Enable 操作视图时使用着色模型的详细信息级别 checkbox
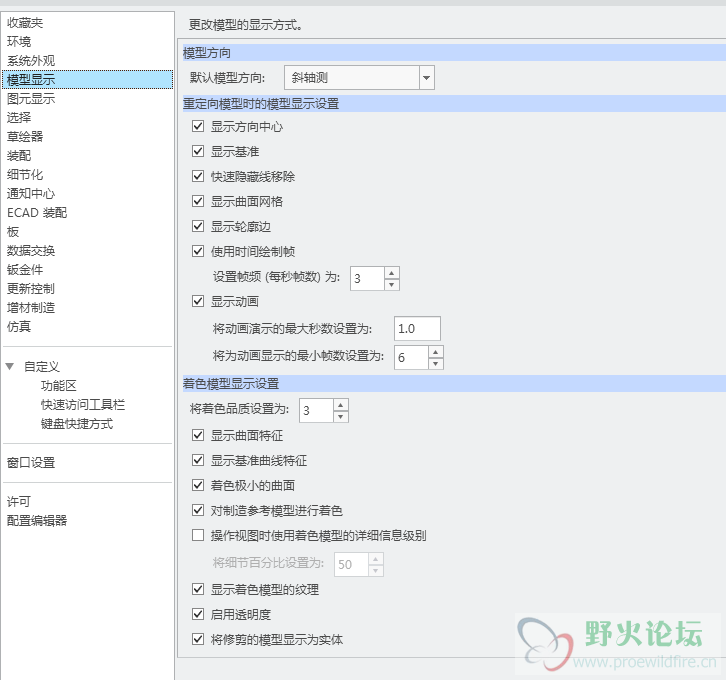The height and width of the screenshot is (680, 726). pyautogui.click(x=198, y=535)
